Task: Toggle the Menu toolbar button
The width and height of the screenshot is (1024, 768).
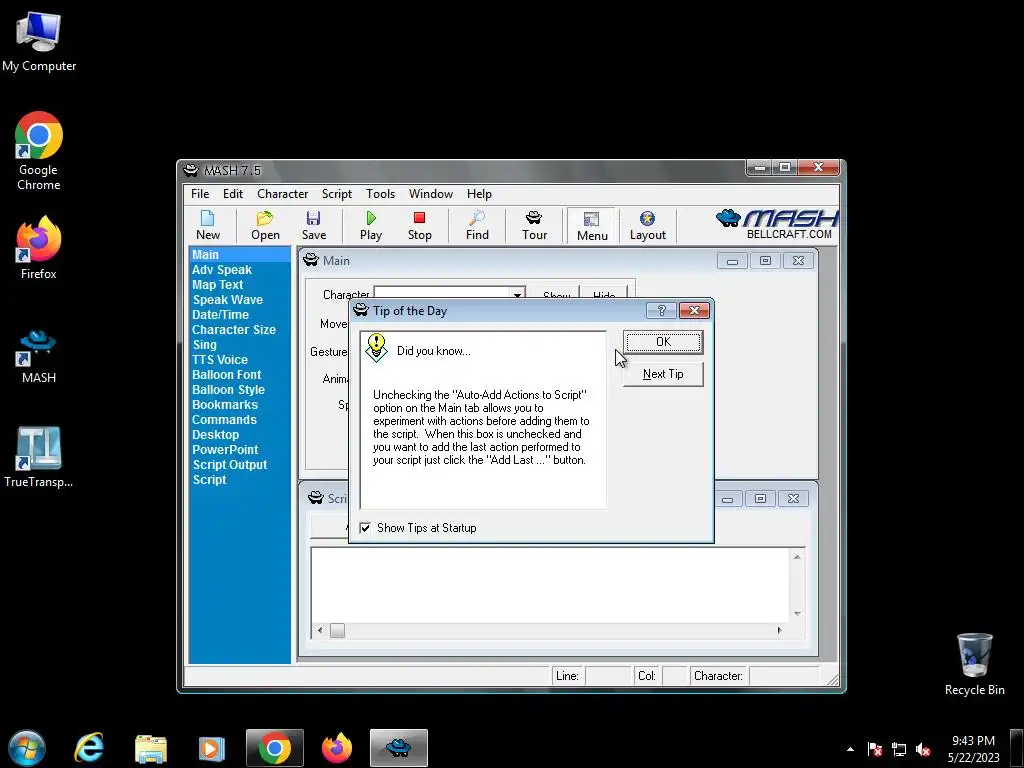Action: point(592,226)
